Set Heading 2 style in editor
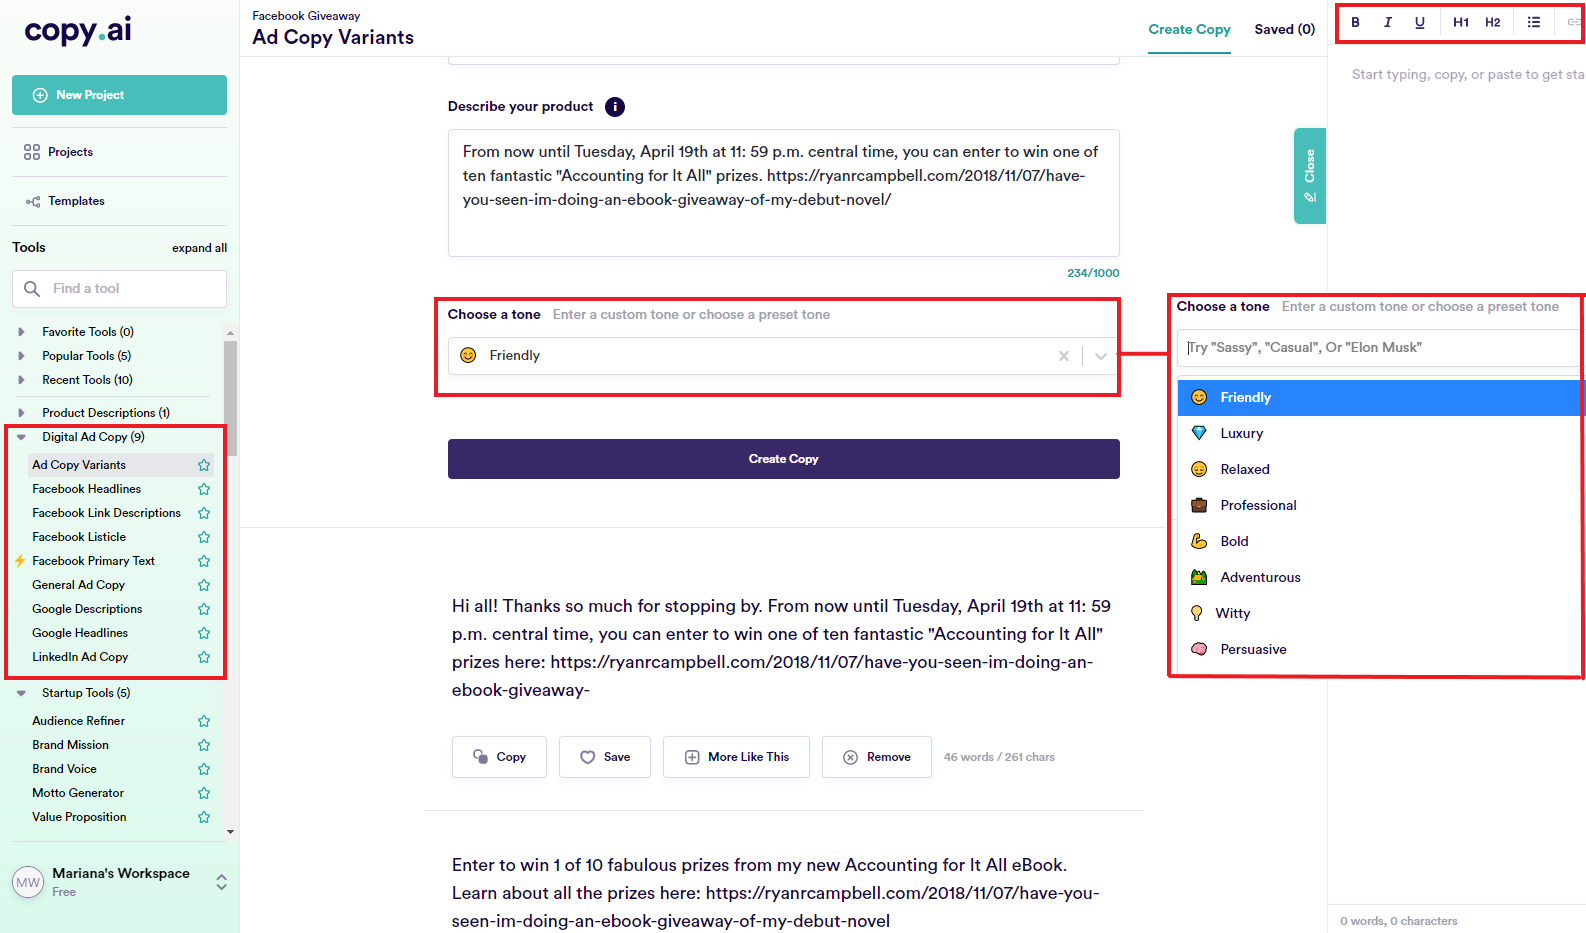The image size is (1586, 933). (1493, 22)
